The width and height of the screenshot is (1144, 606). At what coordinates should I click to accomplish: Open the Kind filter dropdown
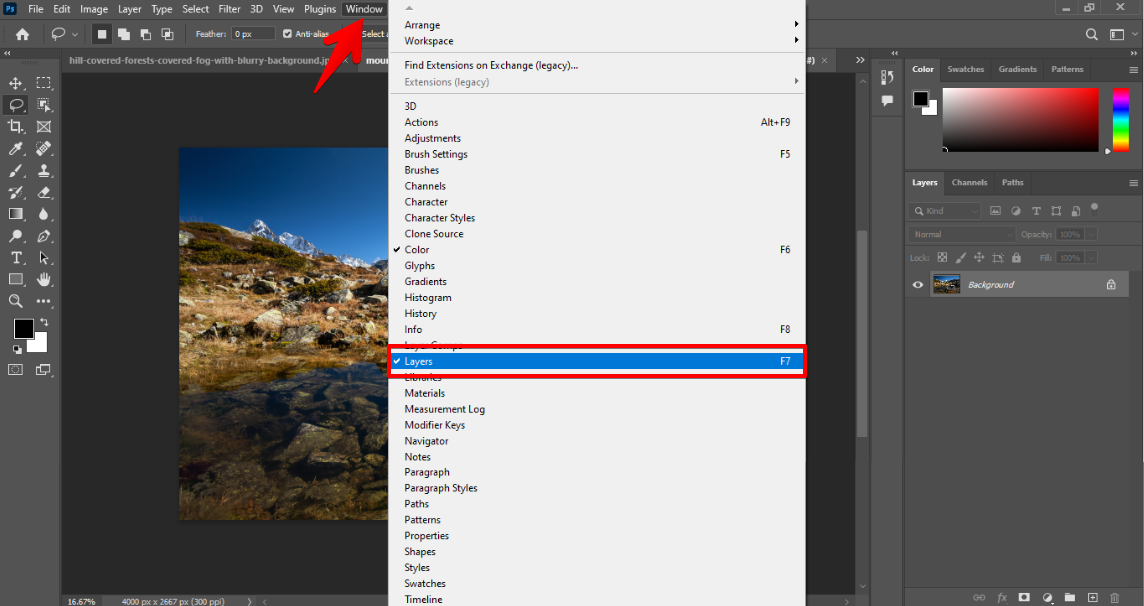pyautogui.click(x=944, y=211)
